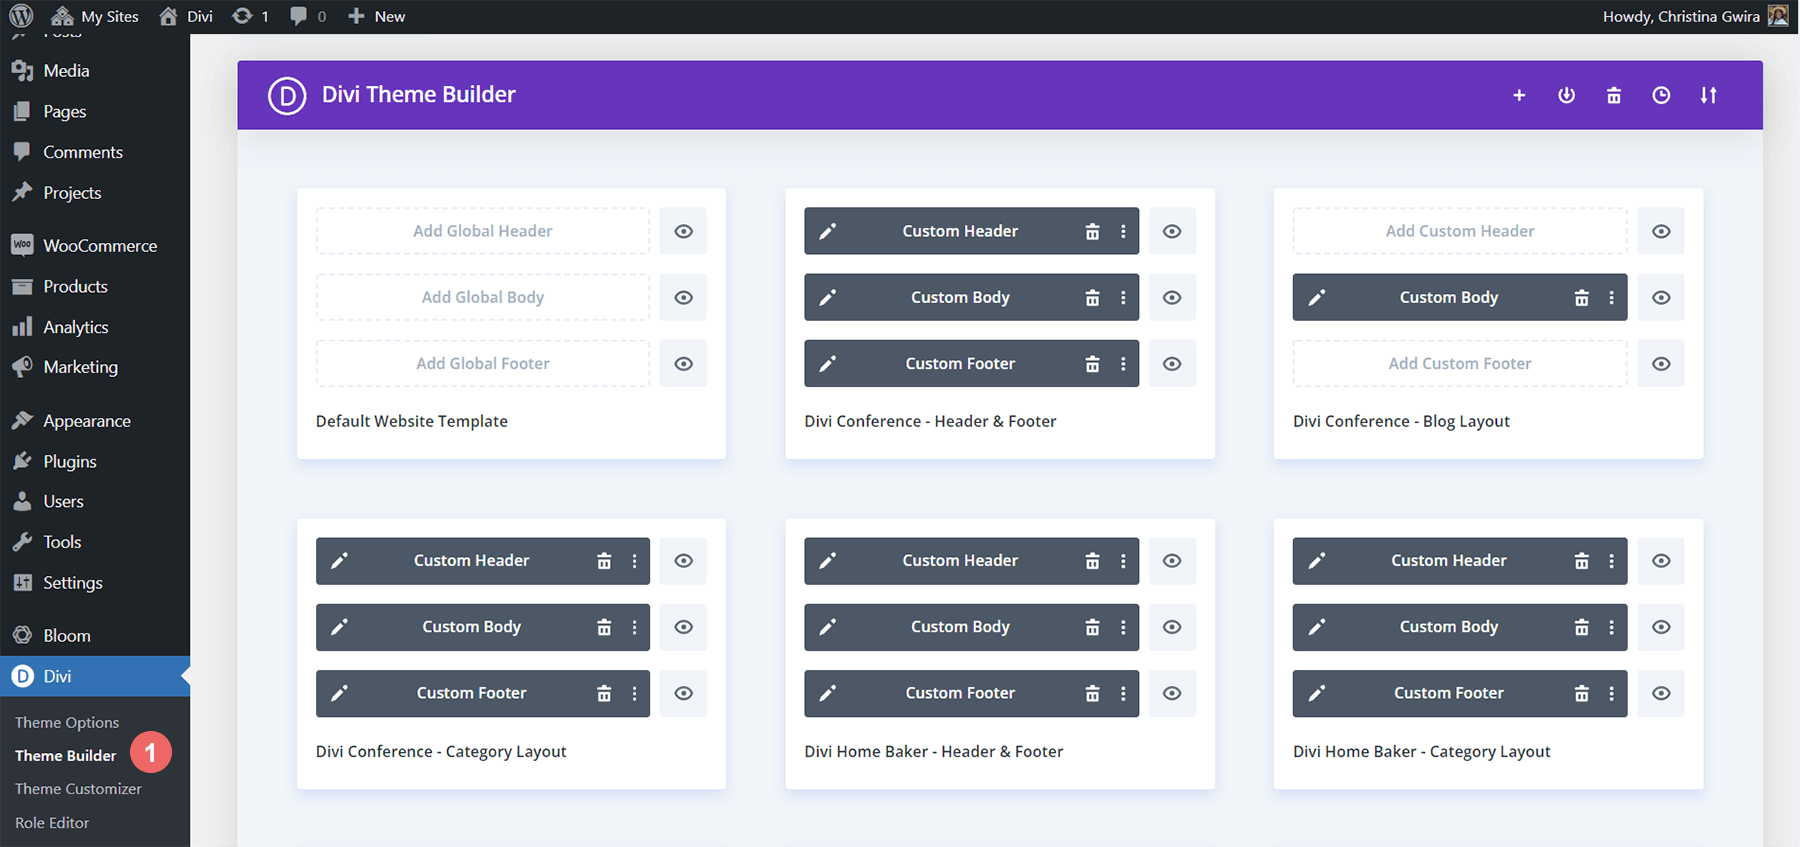Viewport: 1800px width, 847px height.
Task: Open comments bubble in admin bar
Action: point(308,16)
